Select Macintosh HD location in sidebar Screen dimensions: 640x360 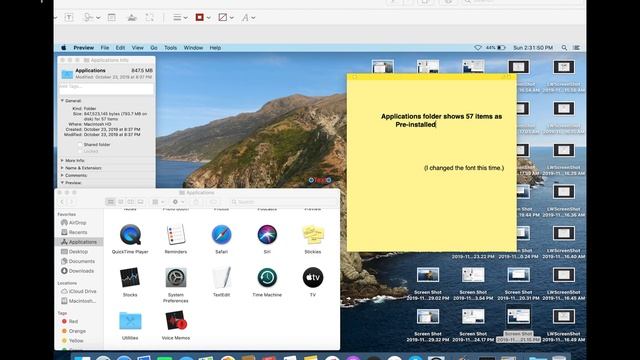(x=78, y=301)
